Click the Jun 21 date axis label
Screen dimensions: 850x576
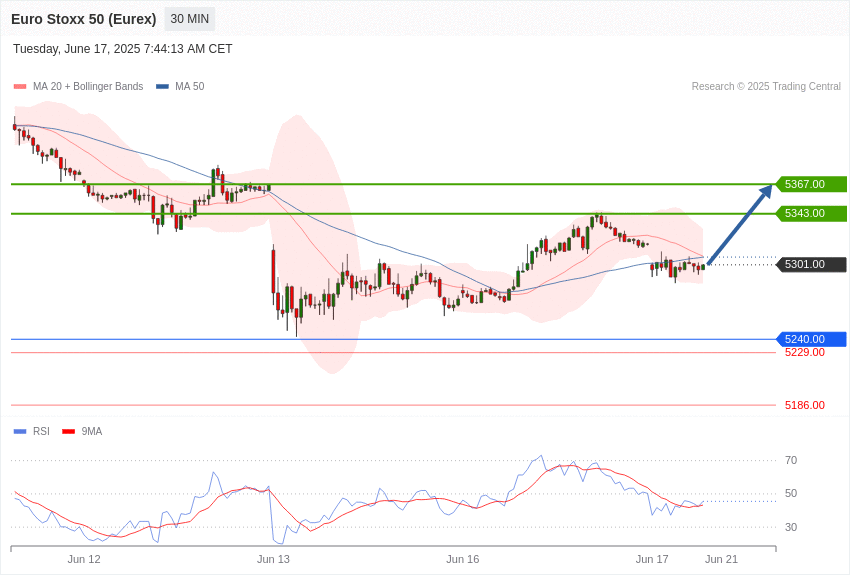722,559
